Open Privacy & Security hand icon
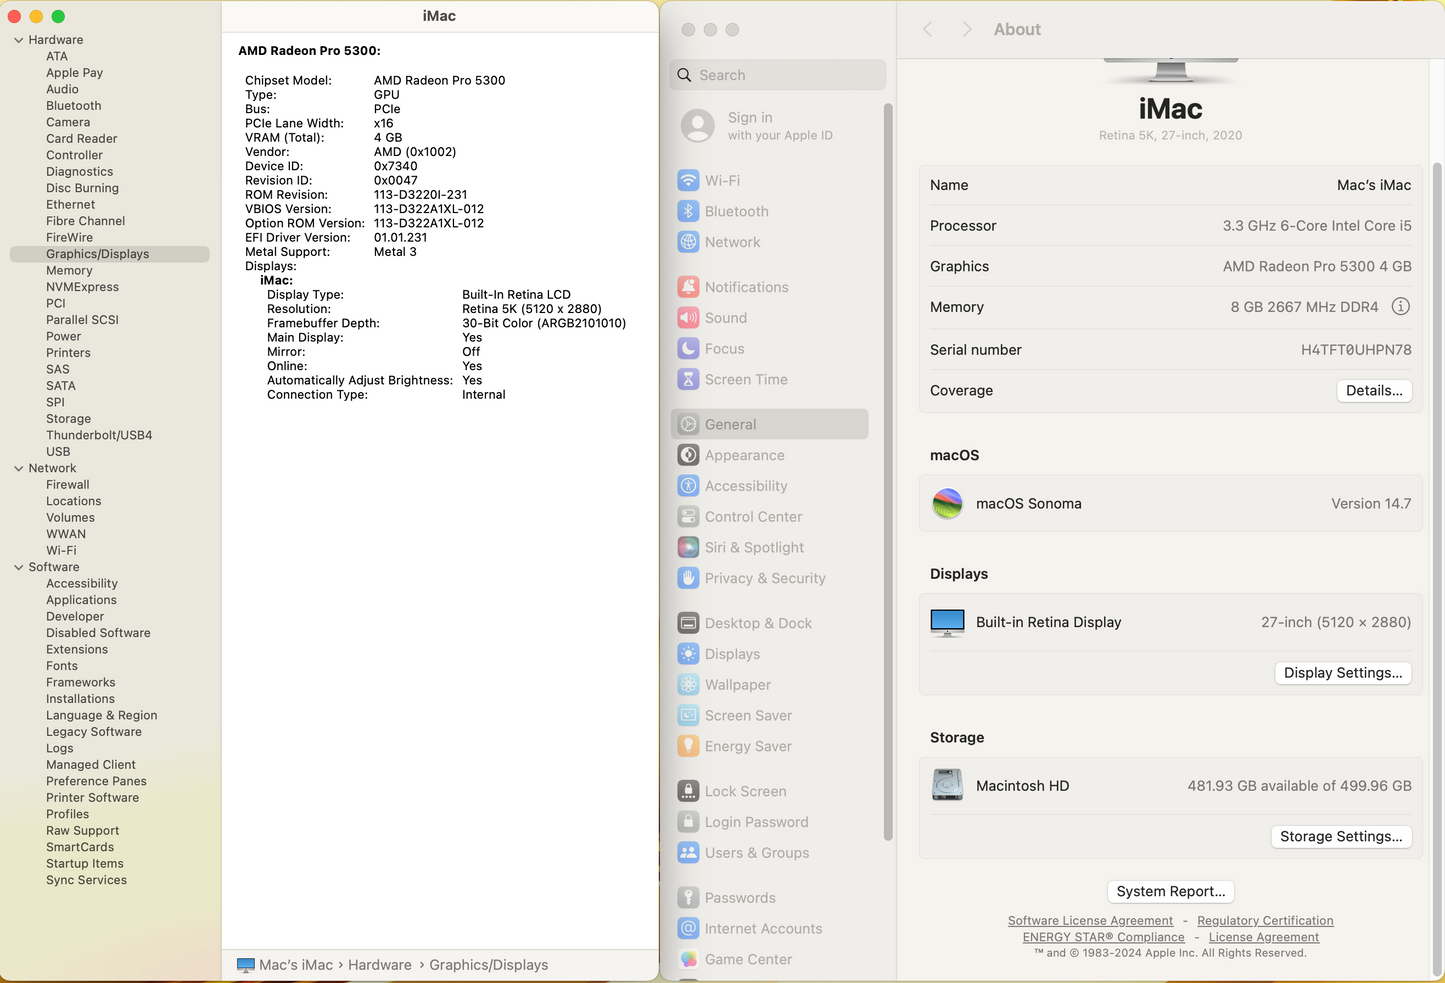The width and height of the screenshot is (1445, 983). pyautogui.click(x=688, y=579)
